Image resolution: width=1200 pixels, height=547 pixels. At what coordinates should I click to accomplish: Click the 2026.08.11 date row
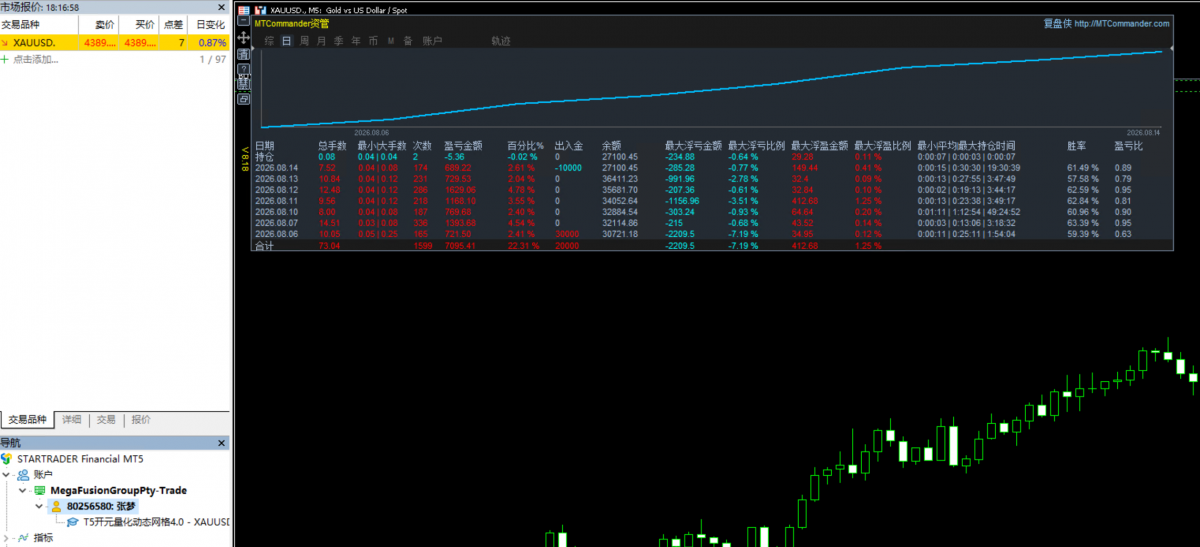(x=277, y=201)
